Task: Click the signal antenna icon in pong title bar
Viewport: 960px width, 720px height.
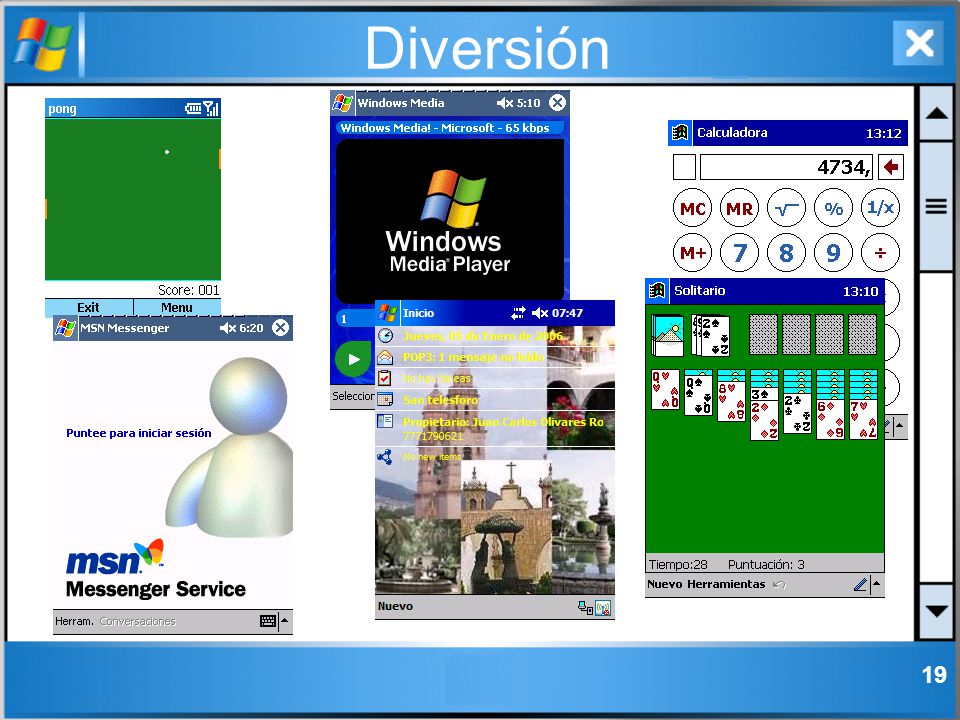Action: (x=211, y=108)
